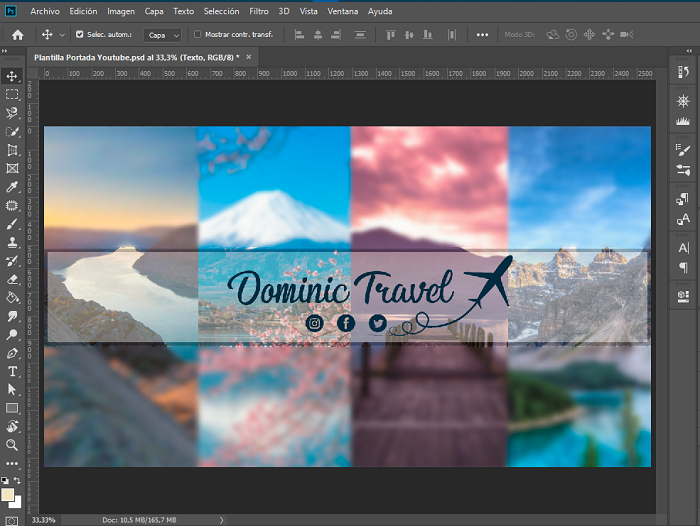Enable Mostrar contr. transf. checkbox
Screen dimensions: 700x526
click(197, 34)
